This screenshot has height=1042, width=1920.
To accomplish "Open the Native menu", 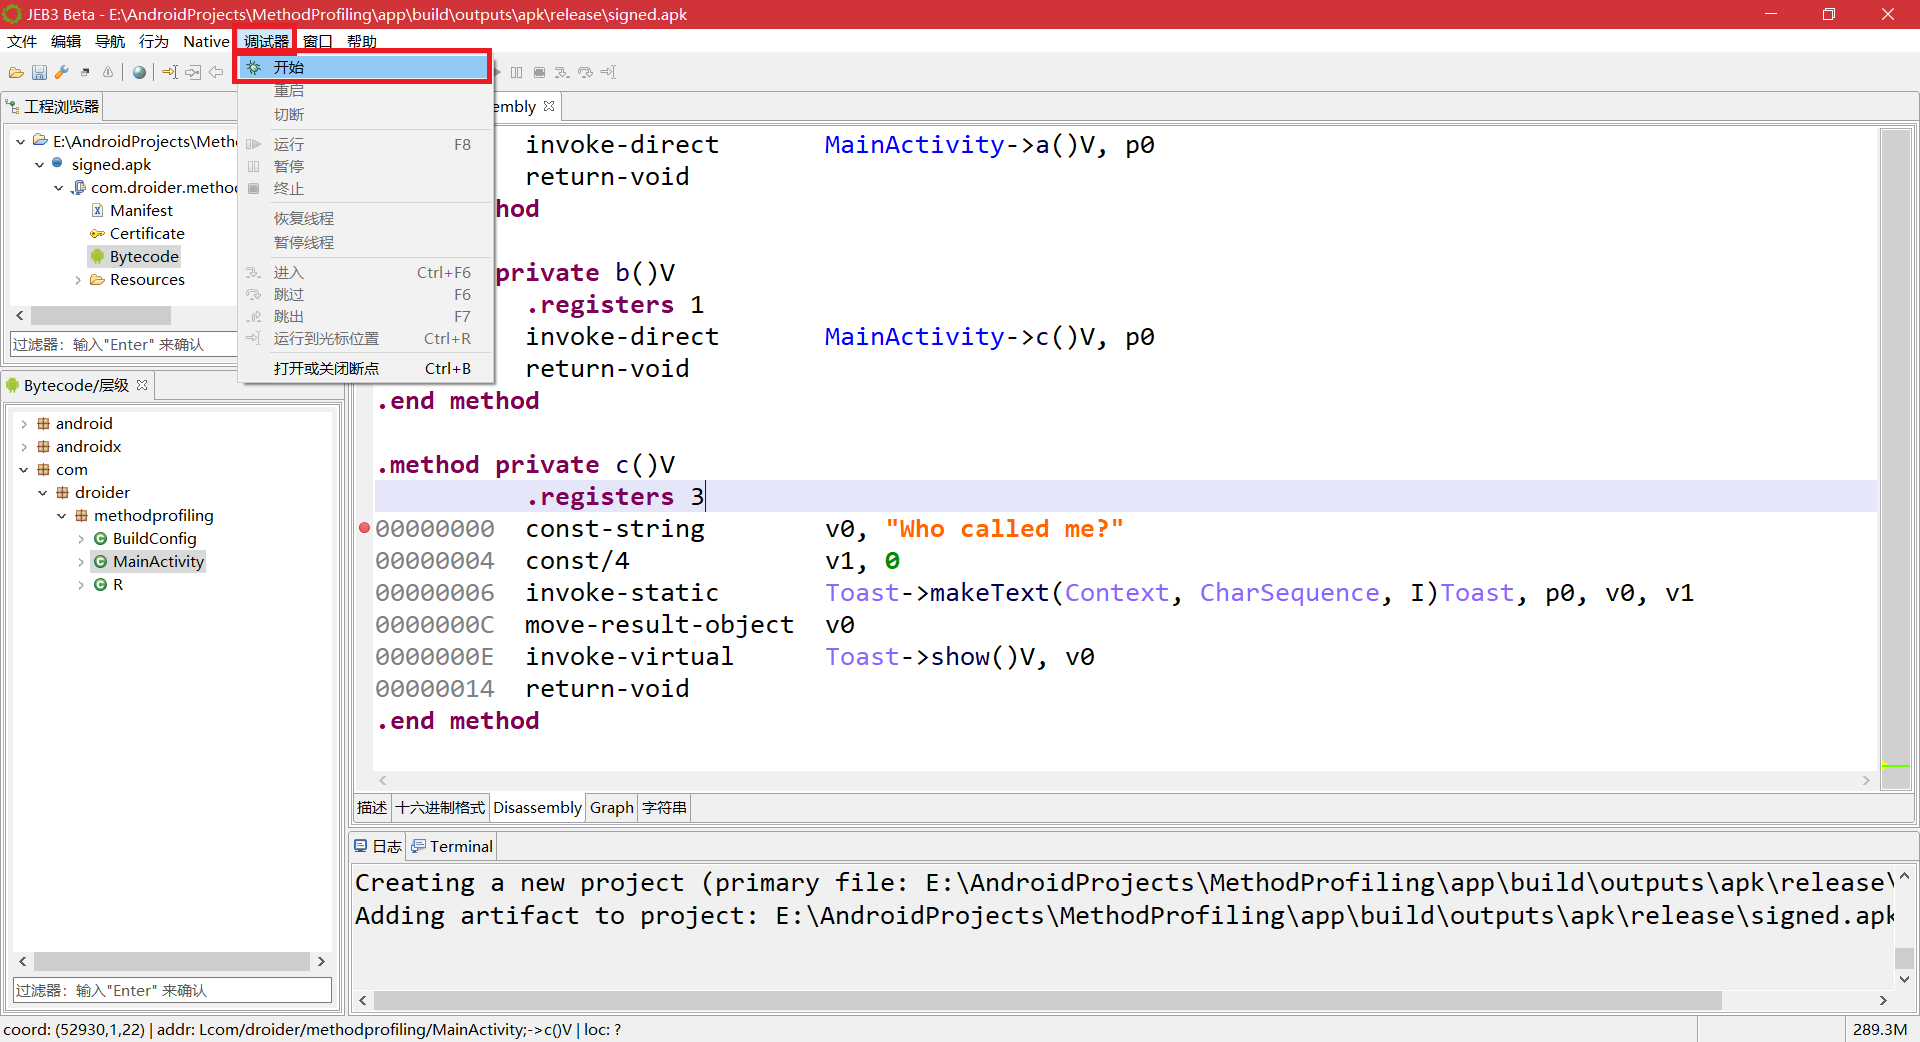I will 206,41.
